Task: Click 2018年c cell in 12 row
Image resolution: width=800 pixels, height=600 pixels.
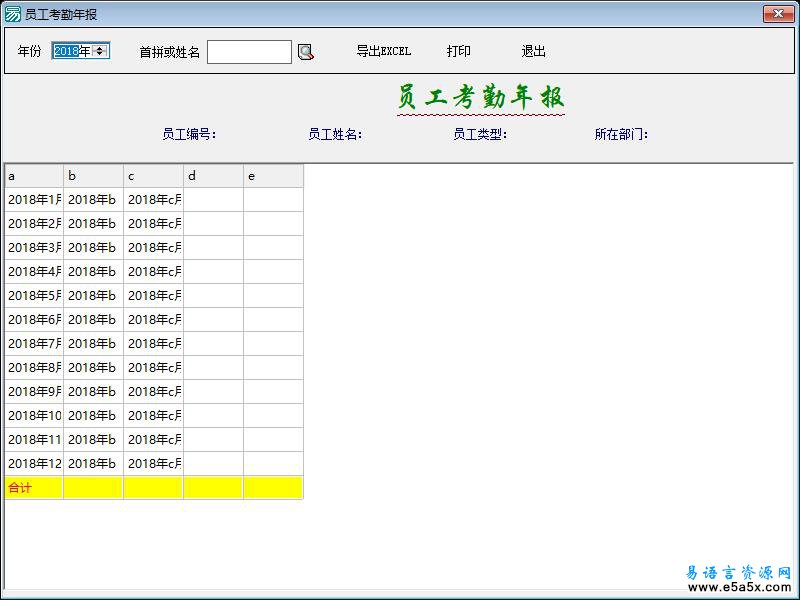Action: coord(153,463)
